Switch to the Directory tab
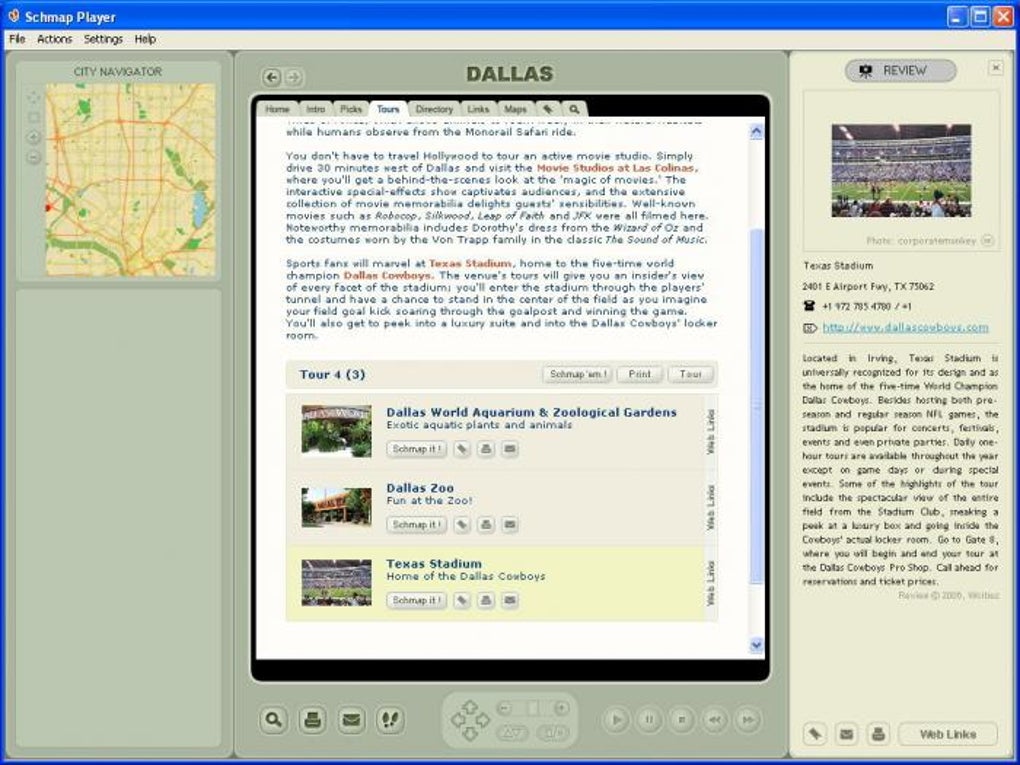The width and height of the screenshot is (1020, 765). tap(434, 109)
